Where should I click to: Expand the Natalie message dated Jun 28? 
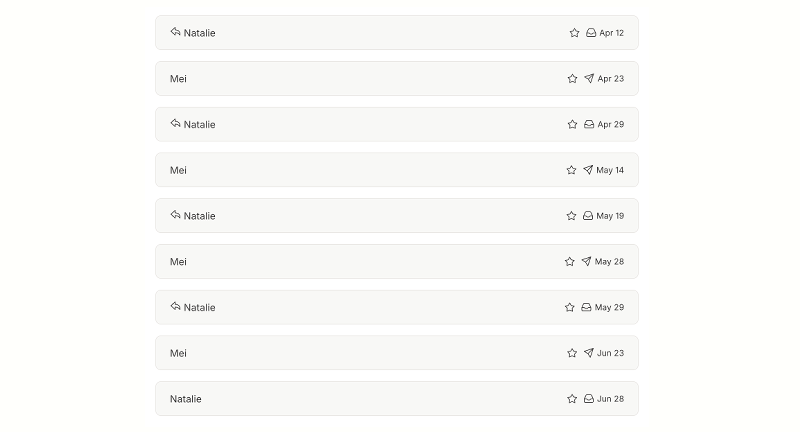pyautogui.click(x=397, y=399)
